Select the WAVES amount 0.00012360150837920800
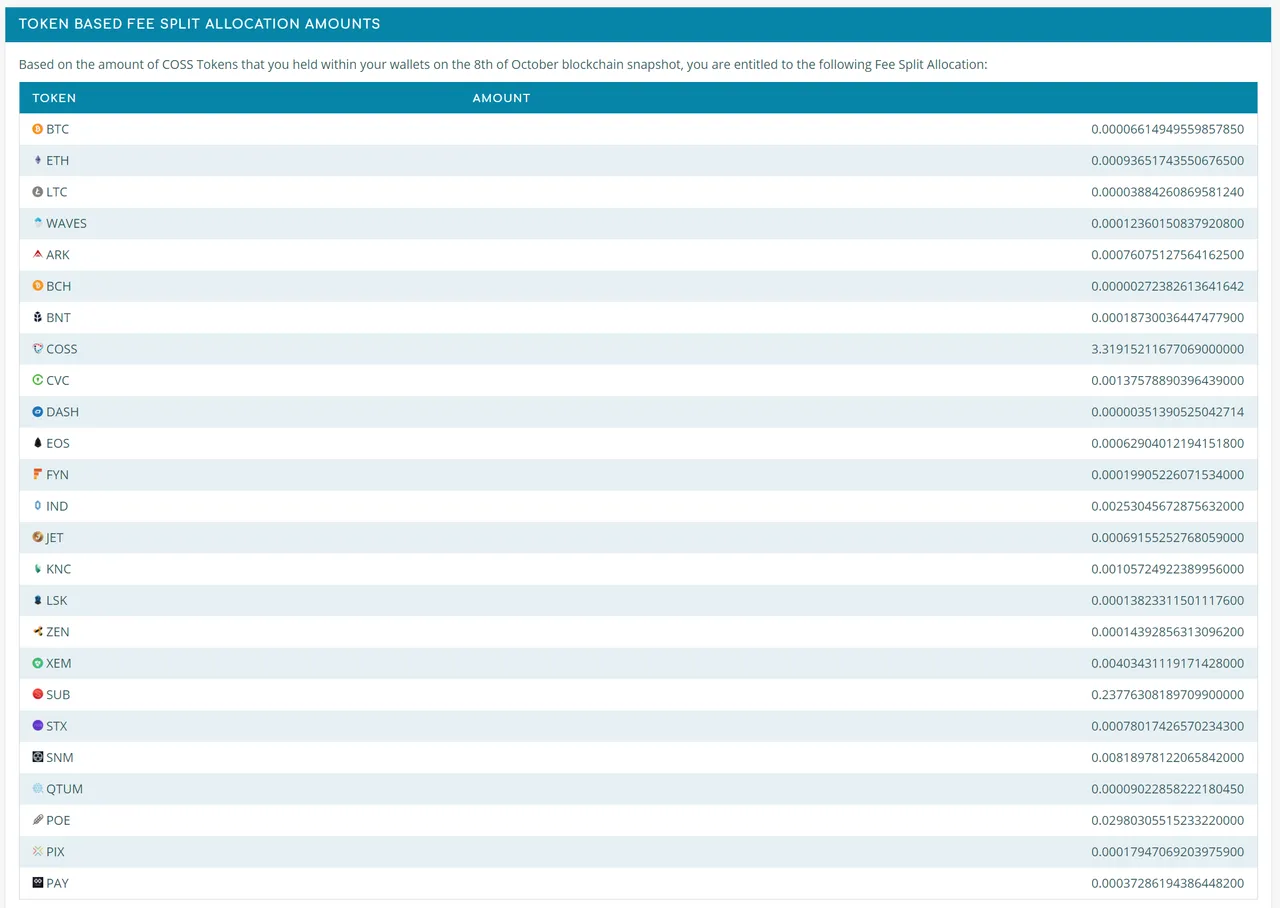1280x908 pixels. [1167, 223]
